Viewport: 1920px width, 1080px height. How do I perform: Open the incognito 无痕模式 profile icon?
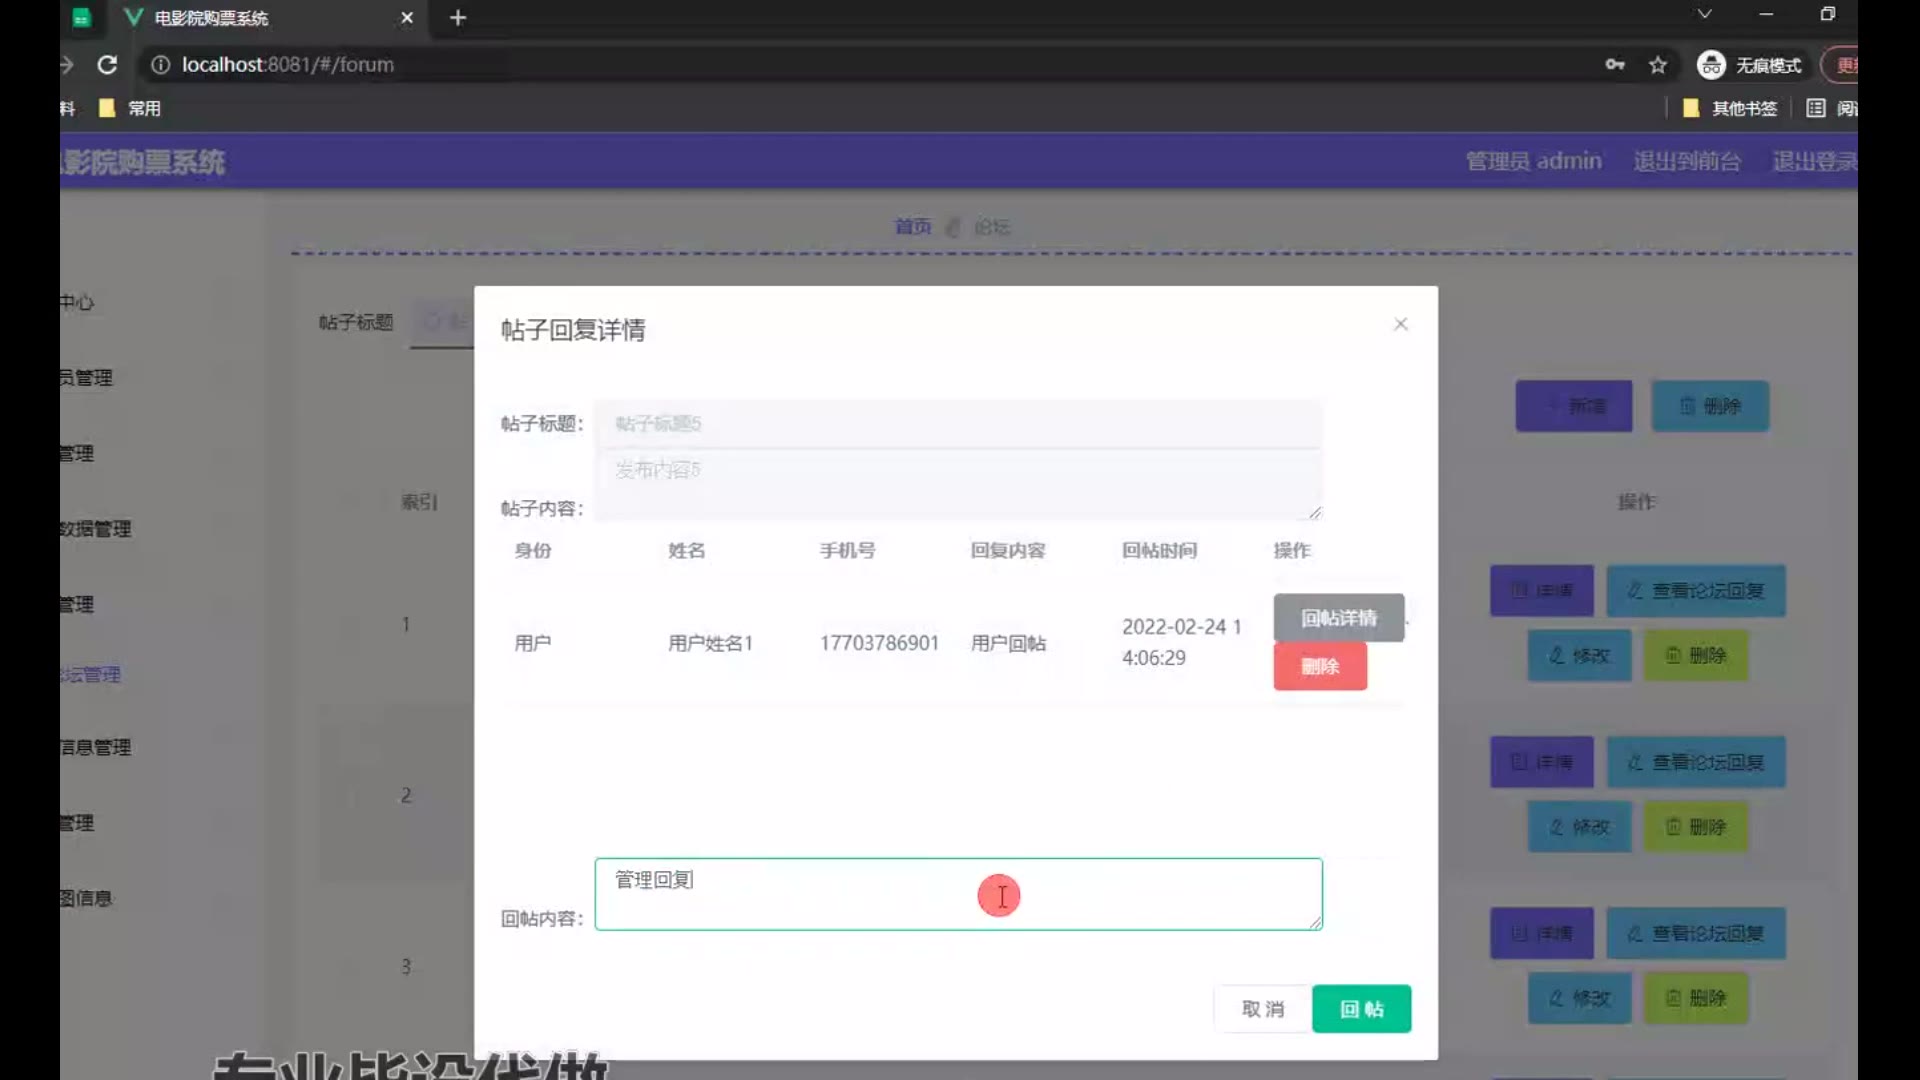click(x=1711, y=65)
